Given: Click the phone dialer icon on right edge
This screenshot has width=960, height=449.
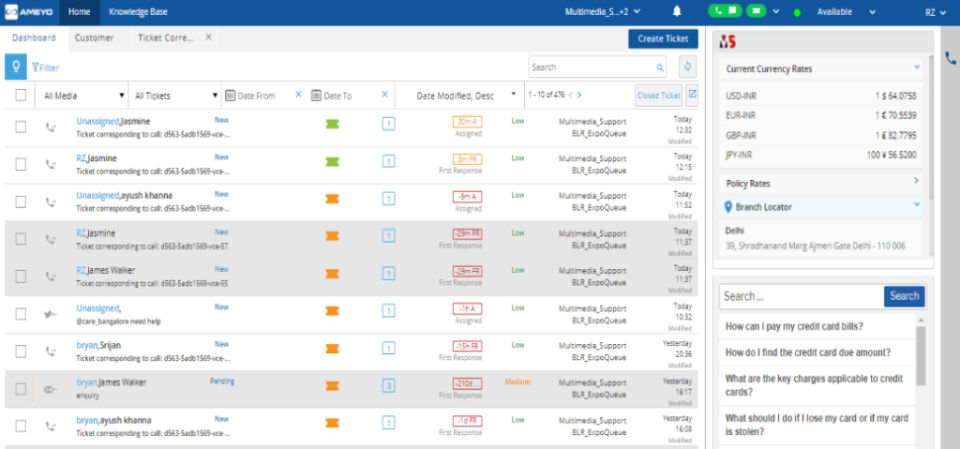Looking at the screenshot, I should (950, 59).
